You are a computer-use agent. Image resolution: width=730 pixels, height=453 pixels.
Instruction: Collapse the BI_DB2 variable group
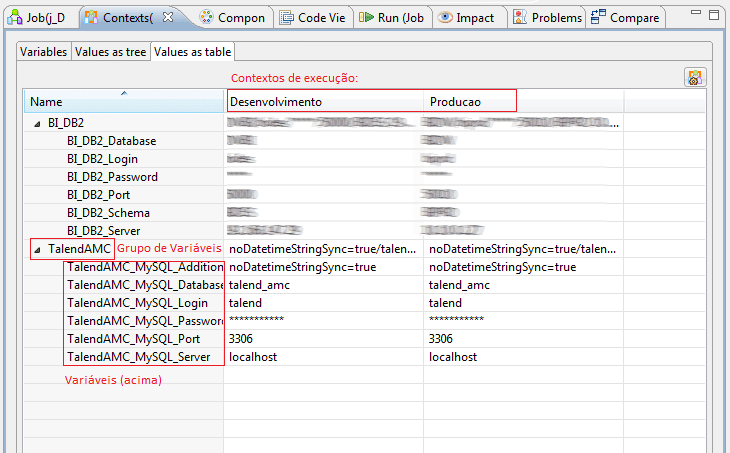click(x=37, y=123)
